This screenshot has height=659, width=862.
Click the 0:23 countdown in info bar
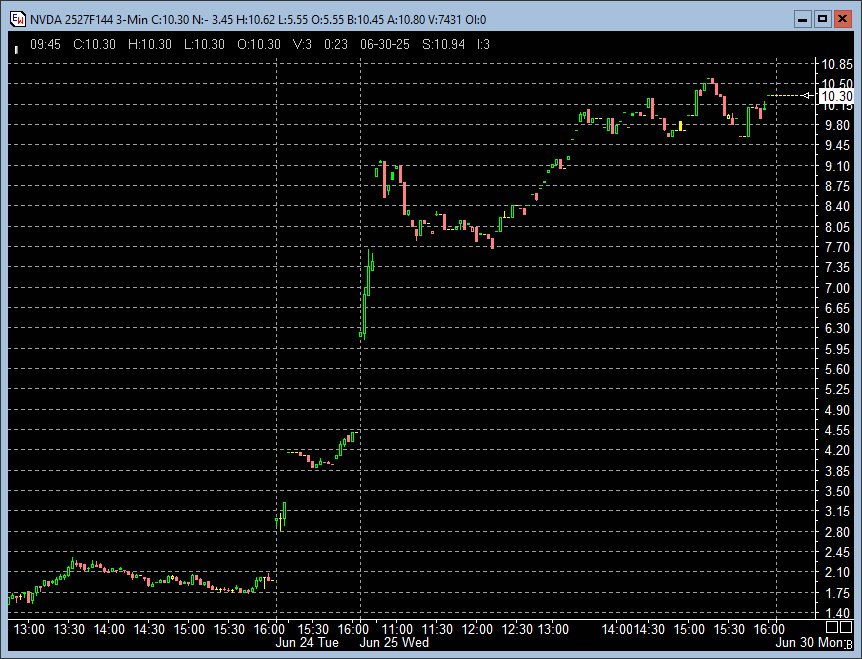click(x=336, y=45)
